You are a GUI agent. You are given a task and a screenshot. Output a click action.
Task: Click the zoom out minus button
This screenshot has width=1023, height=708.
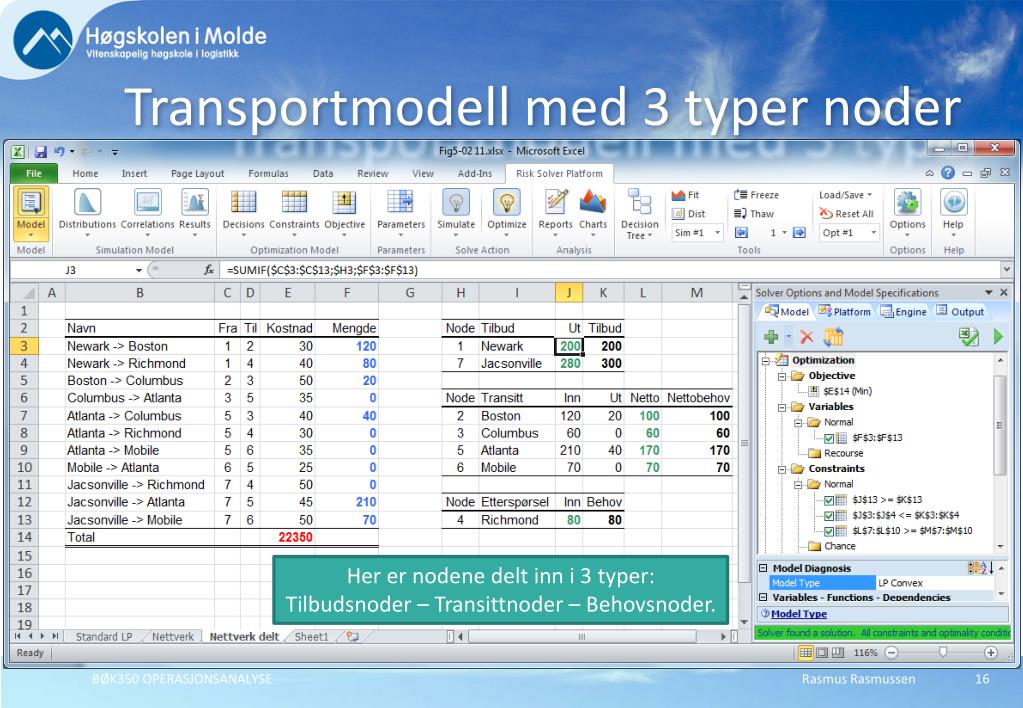click(x=892, y=653)
